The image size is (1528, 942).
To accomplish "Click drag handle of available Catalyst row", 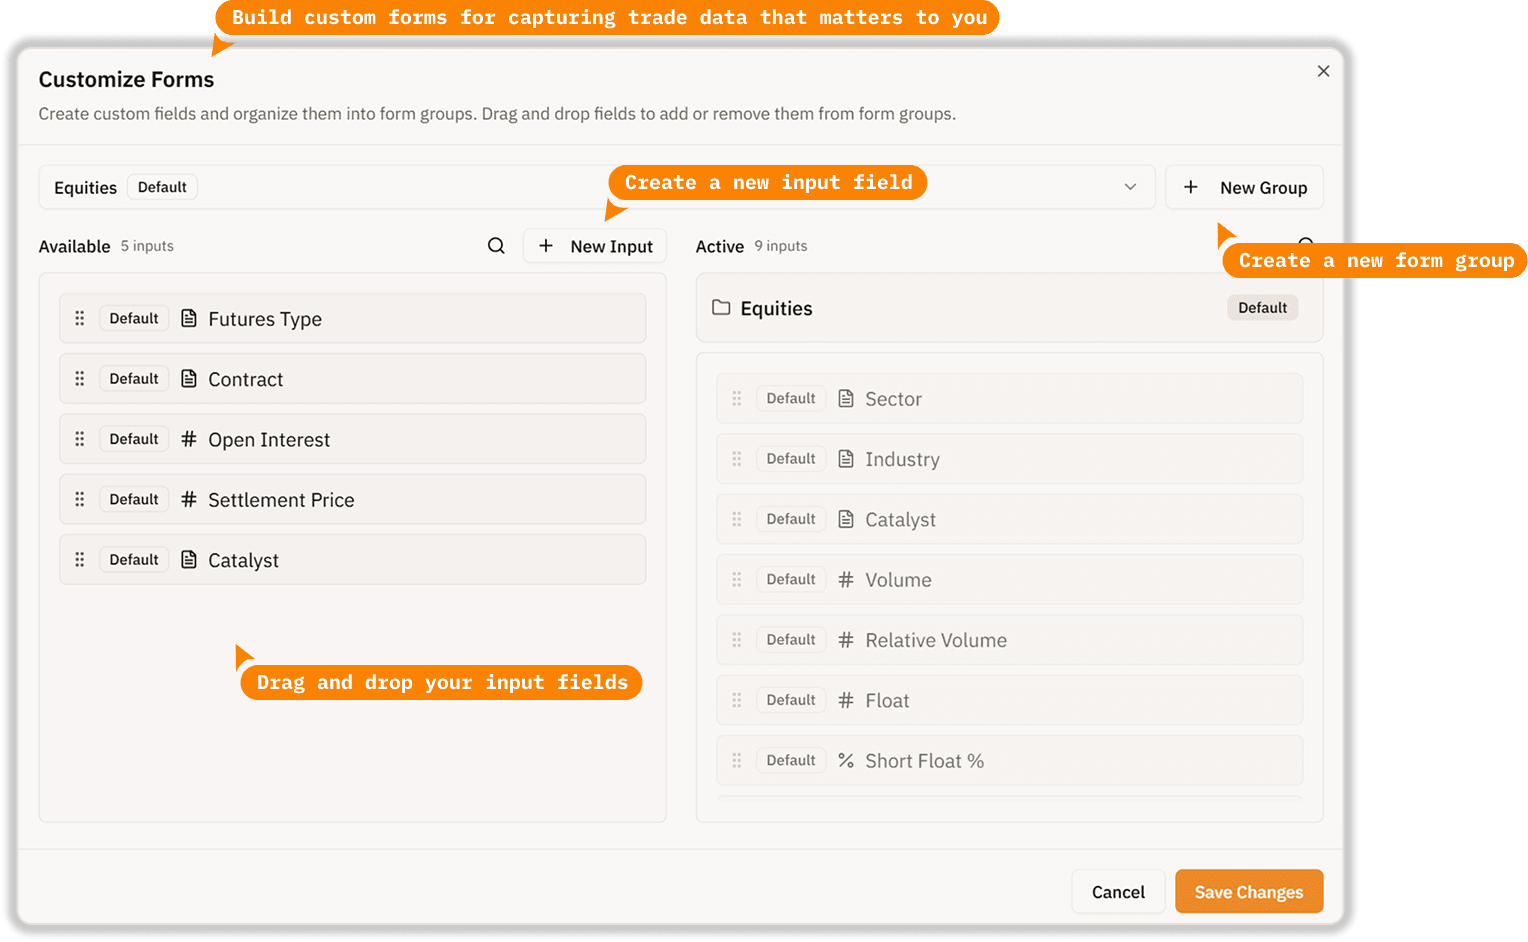I will coord(80,560).
